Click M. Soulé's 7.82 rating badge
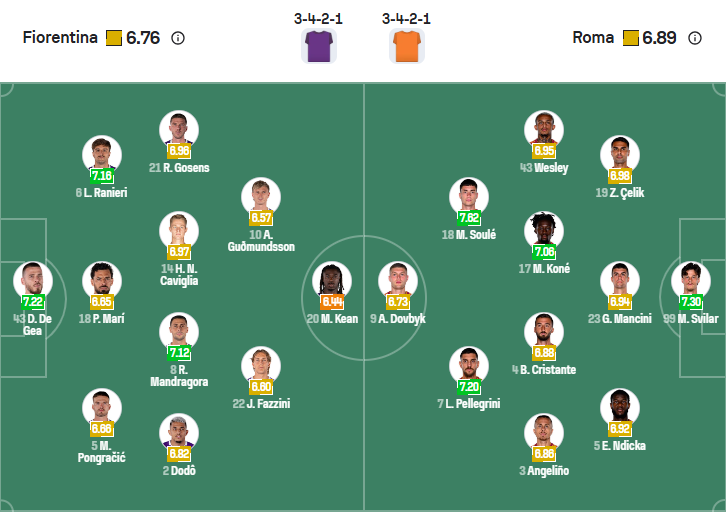The height and width of the screenshot is (512, 726). point(468,218)
